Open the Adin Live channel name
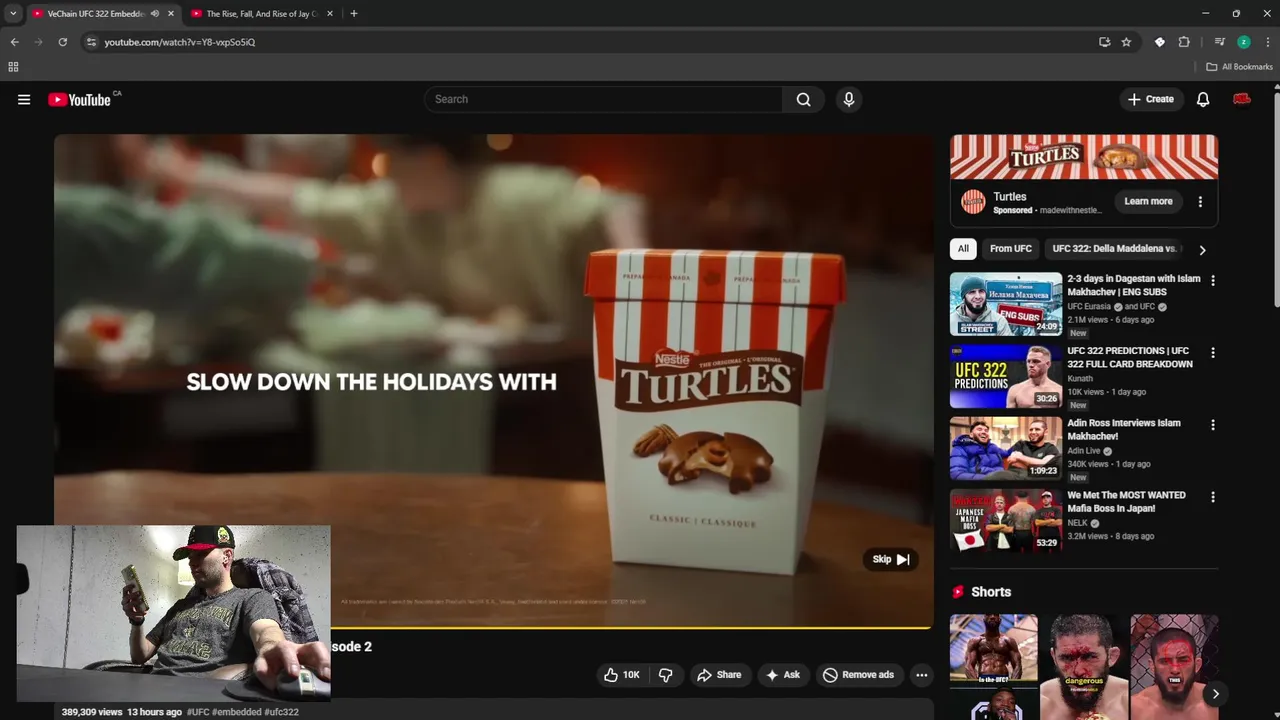The width and height of the screenshot is (1280, 720). (1084, 451)
